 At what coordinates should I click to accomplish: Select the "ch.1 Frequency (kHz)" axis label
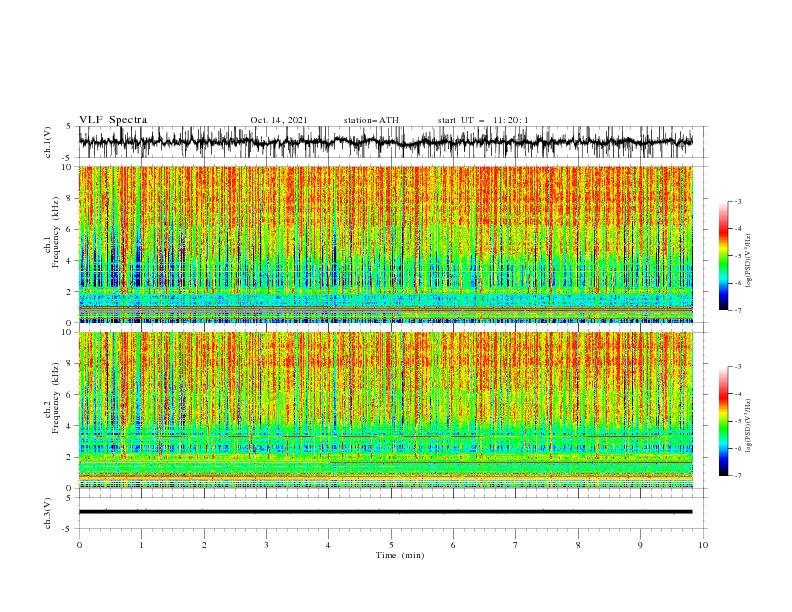click(52, 232)
